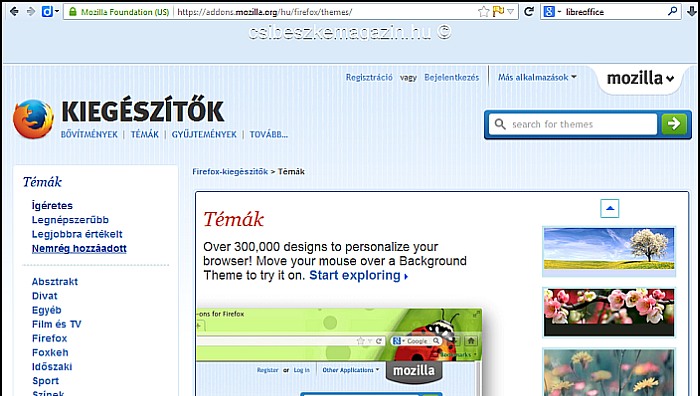Viewport: 700px width, 396px height.
Task: Open the blue d toolbar button
Action: coord(47,12)
